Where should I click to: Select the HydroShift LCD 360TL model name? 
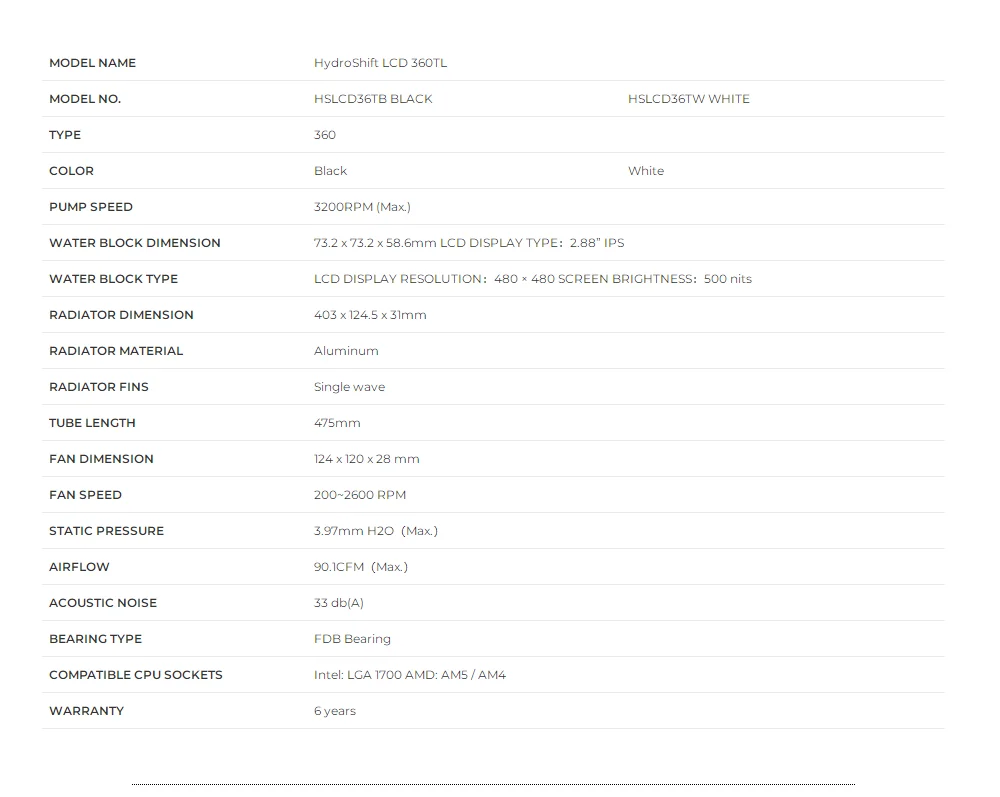380,63
